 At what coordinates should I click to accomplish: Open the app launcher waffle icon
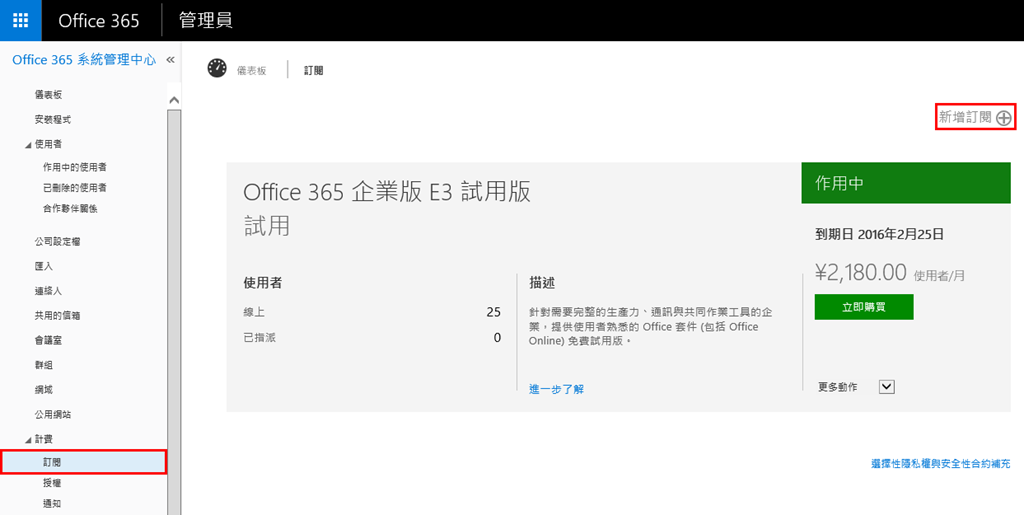pyautogui.click(x=20, y=20)
